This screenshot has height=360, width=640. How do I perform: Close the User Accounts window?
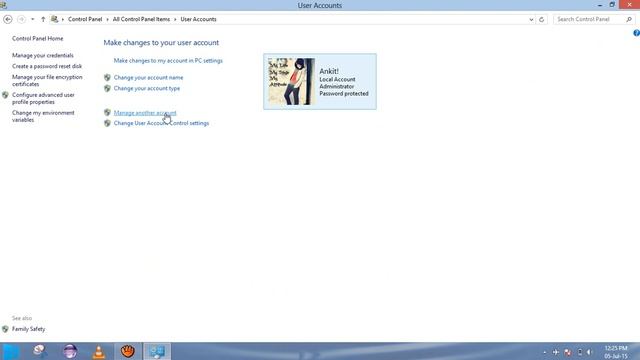pyautogui.click(x=629, y=4)
